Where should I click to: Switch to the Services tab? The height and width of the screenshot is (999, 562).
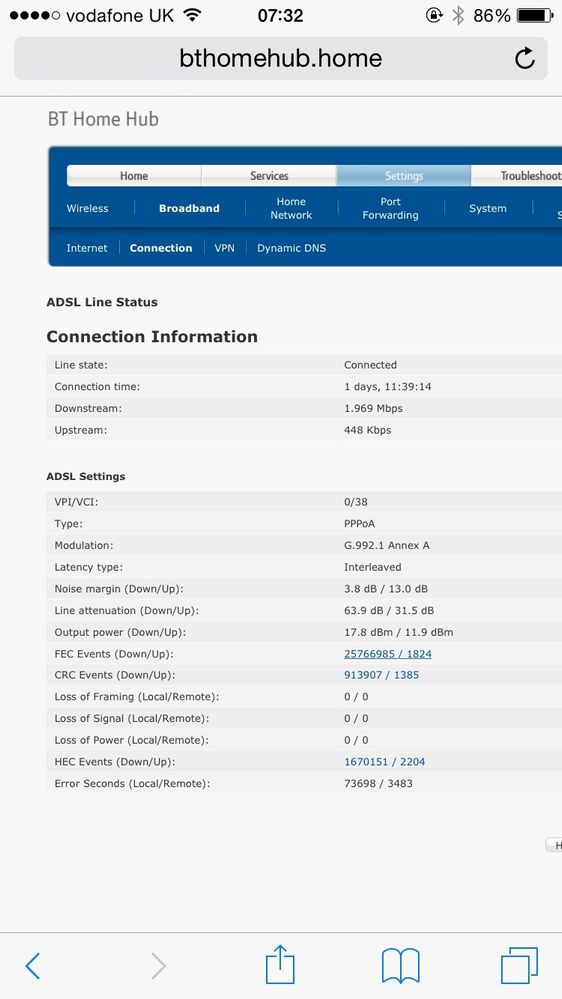[269, 176]
